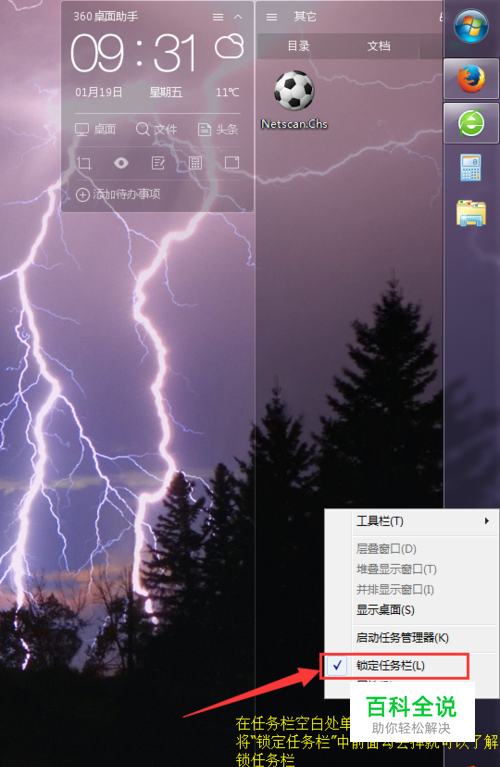This screenshot has height=767, width=500.
Task: Click the 09:31 clock display
Action: coord(134,53)
